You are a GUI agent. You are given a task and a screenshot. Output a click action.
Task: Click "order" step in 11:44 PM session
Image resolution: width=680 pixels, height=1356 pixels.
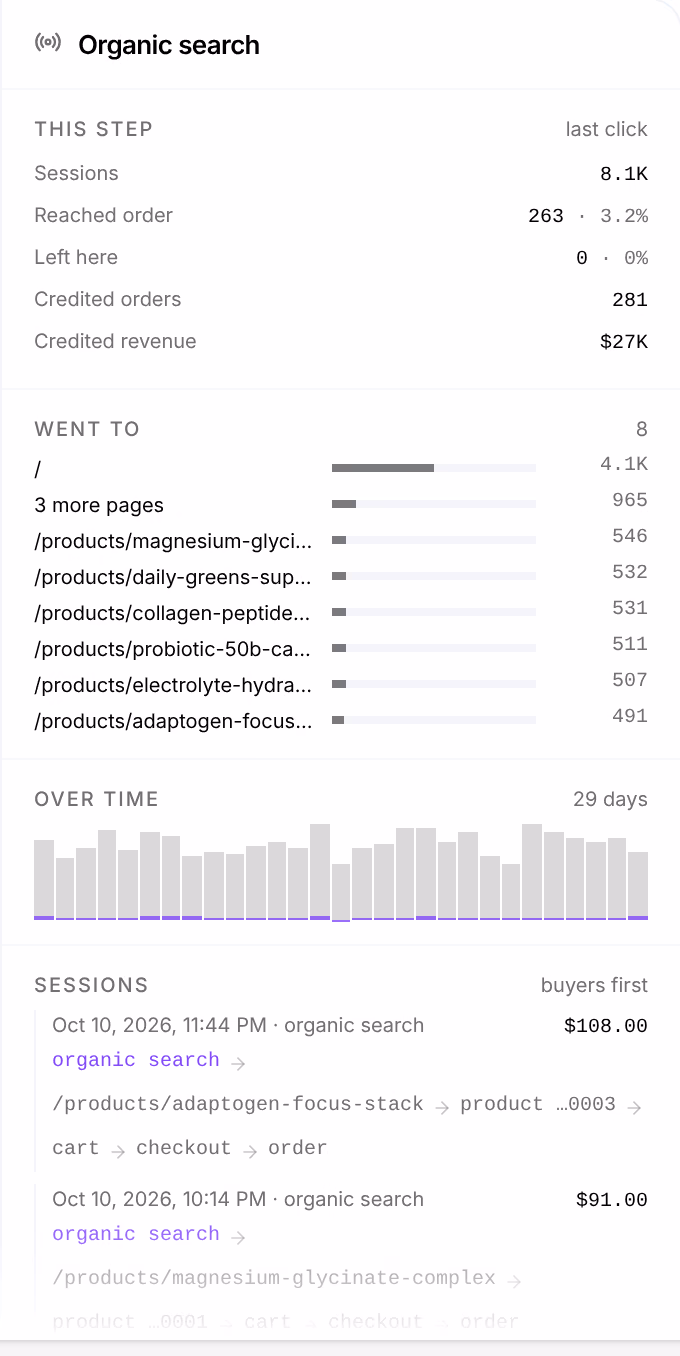[x=298, y=1148]
